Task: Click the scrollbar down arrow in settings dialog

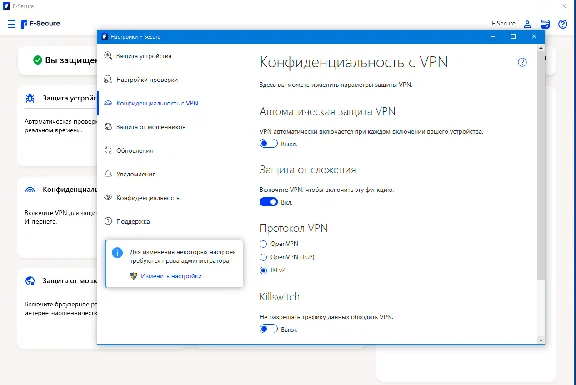Action: (541, 340)
